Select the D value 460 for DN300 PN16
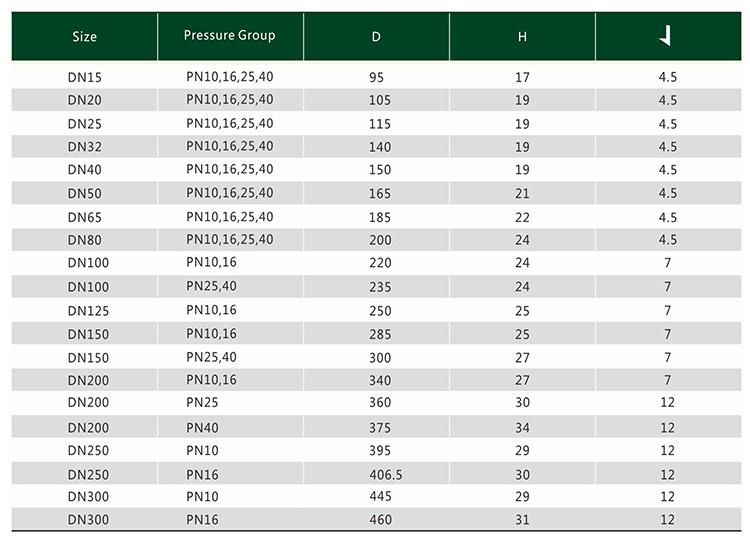 380,519
